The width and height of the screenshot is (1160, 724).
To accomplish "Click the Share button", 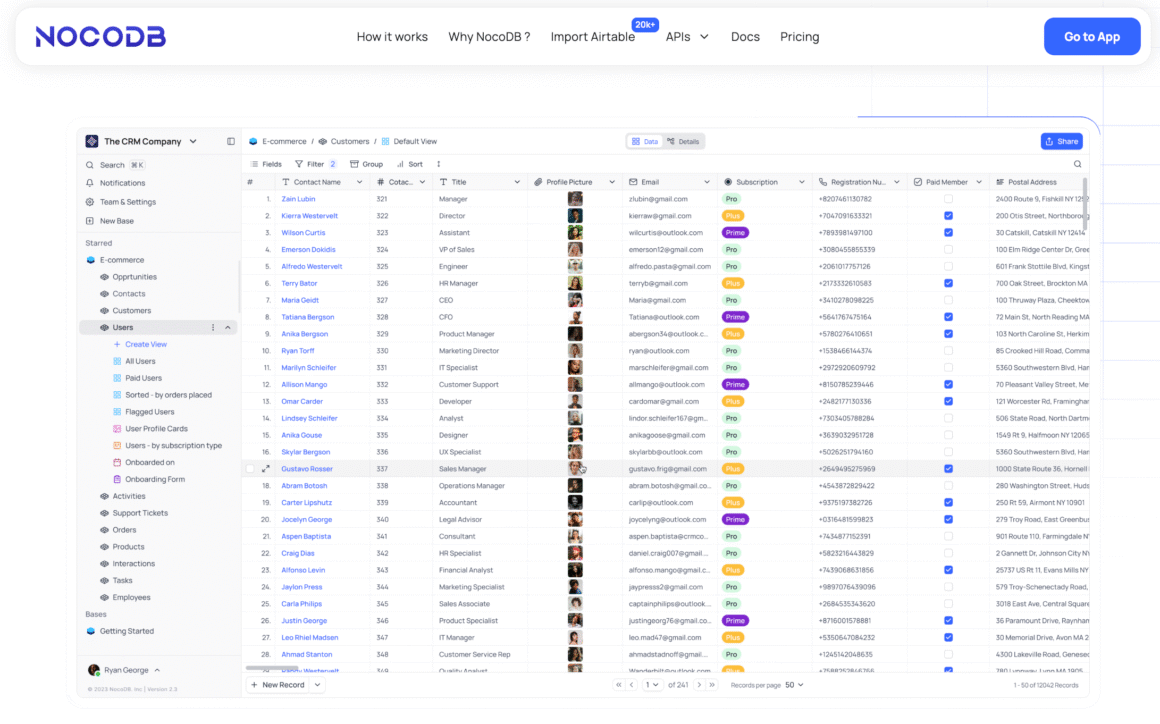I will (1061, 142).
